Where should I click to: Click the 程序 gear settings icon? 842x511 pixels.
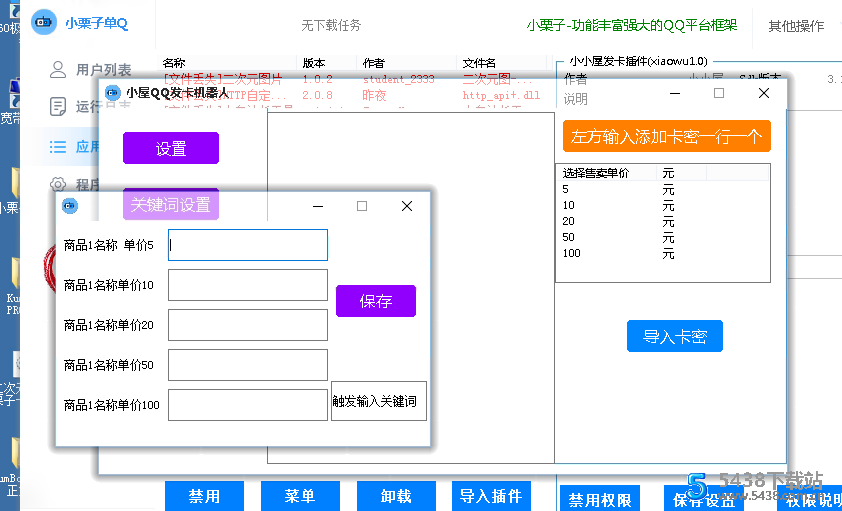(57, 185)
